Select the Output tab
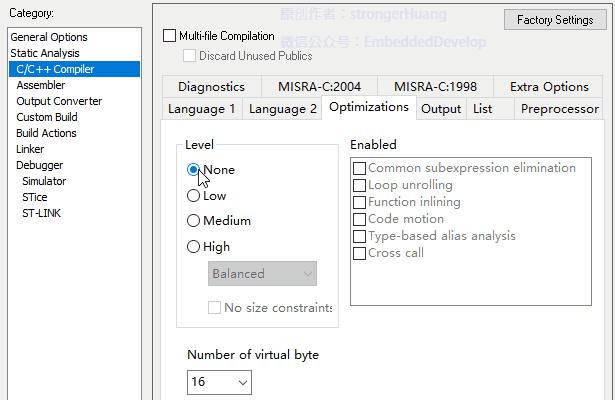The width and height of the screenshot is (615, 400). [441, 109]
